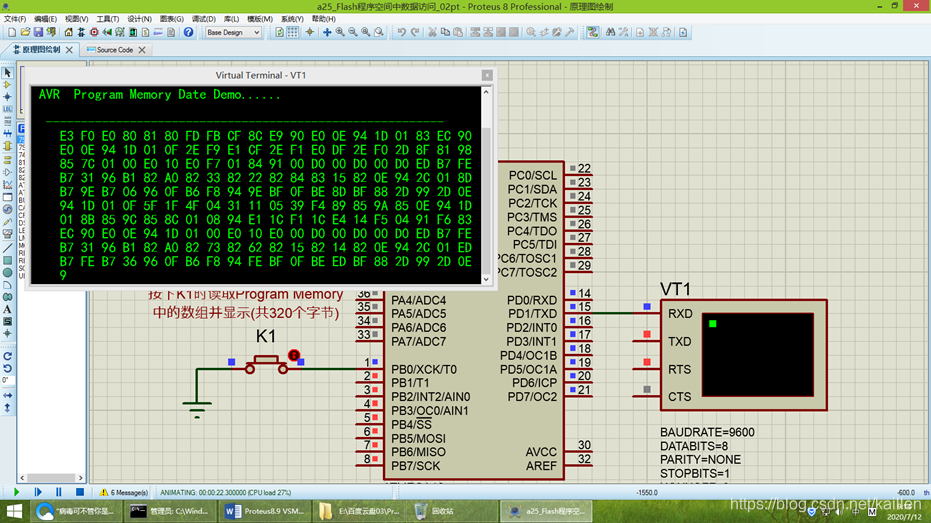Zoom to fit the whole sheet

366,32
